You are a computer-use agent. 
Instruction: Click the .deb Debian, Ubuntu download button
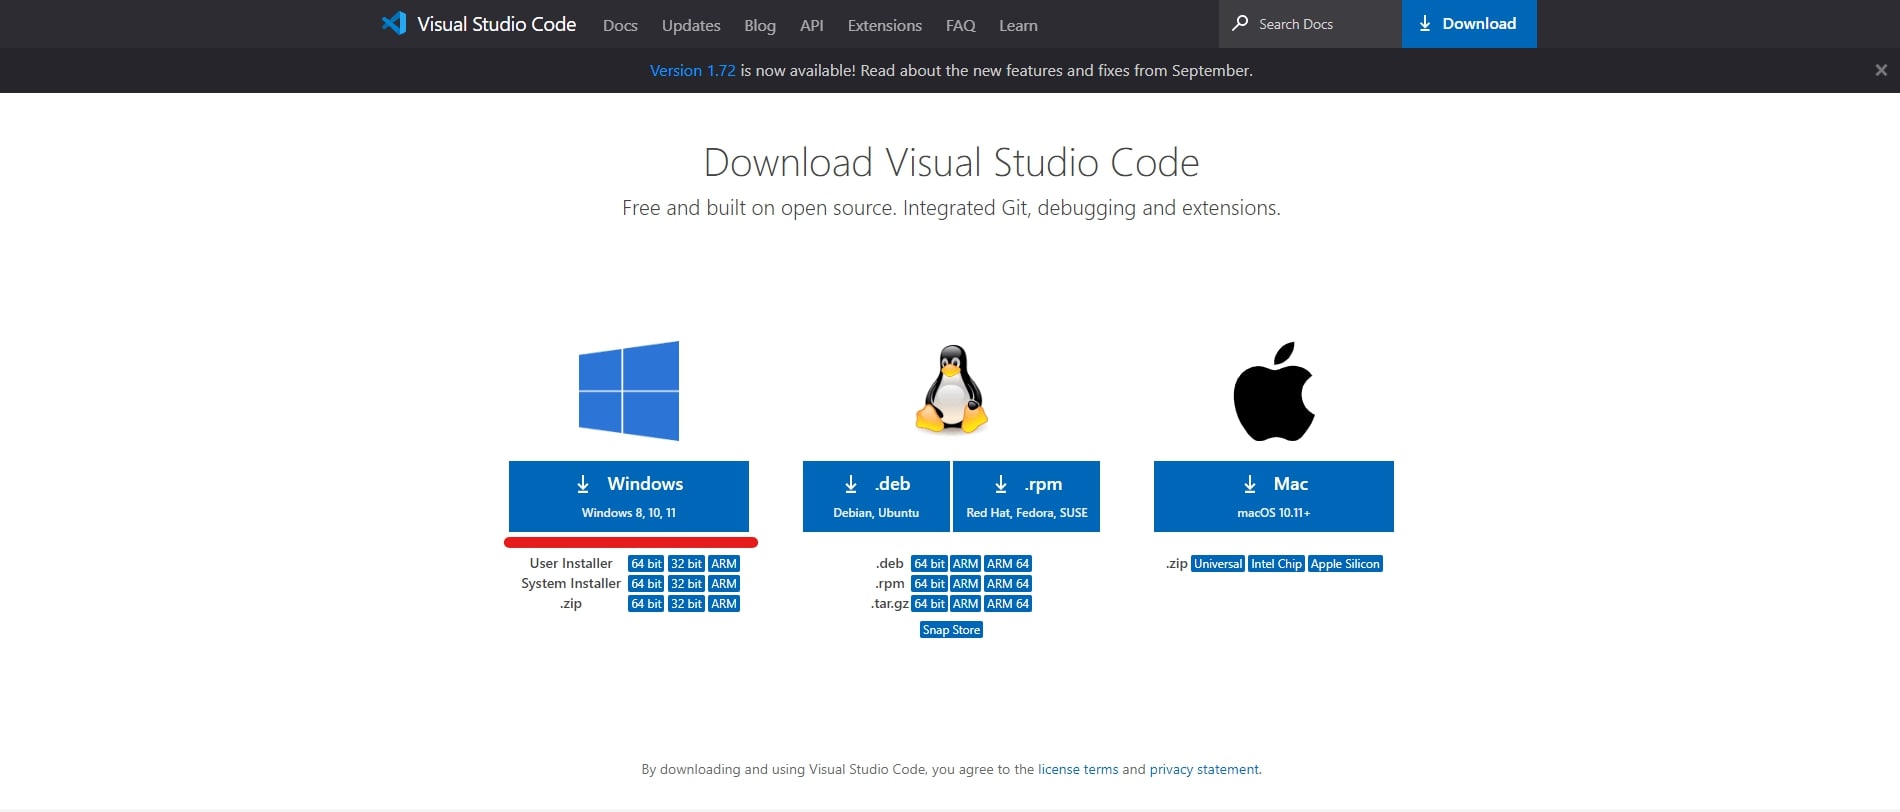(x=876, y=496)
